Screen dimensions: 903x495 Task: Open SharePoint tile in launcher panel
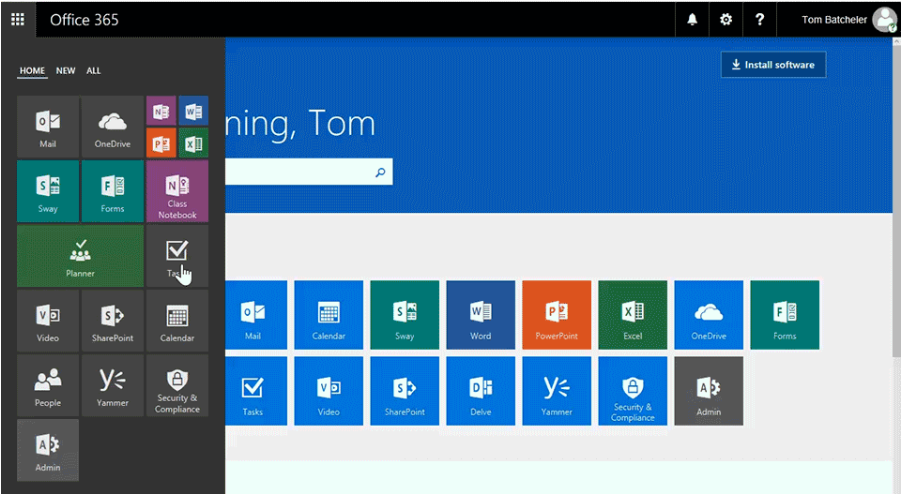coord(112,321)
